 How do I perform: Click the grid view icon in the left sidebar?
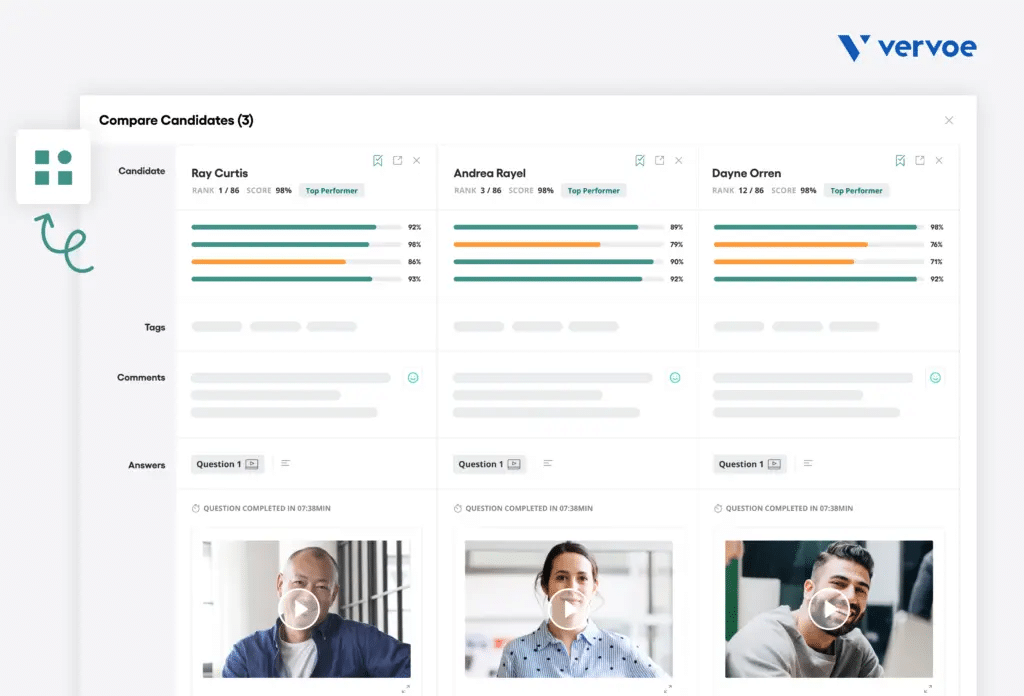(53, 170)
